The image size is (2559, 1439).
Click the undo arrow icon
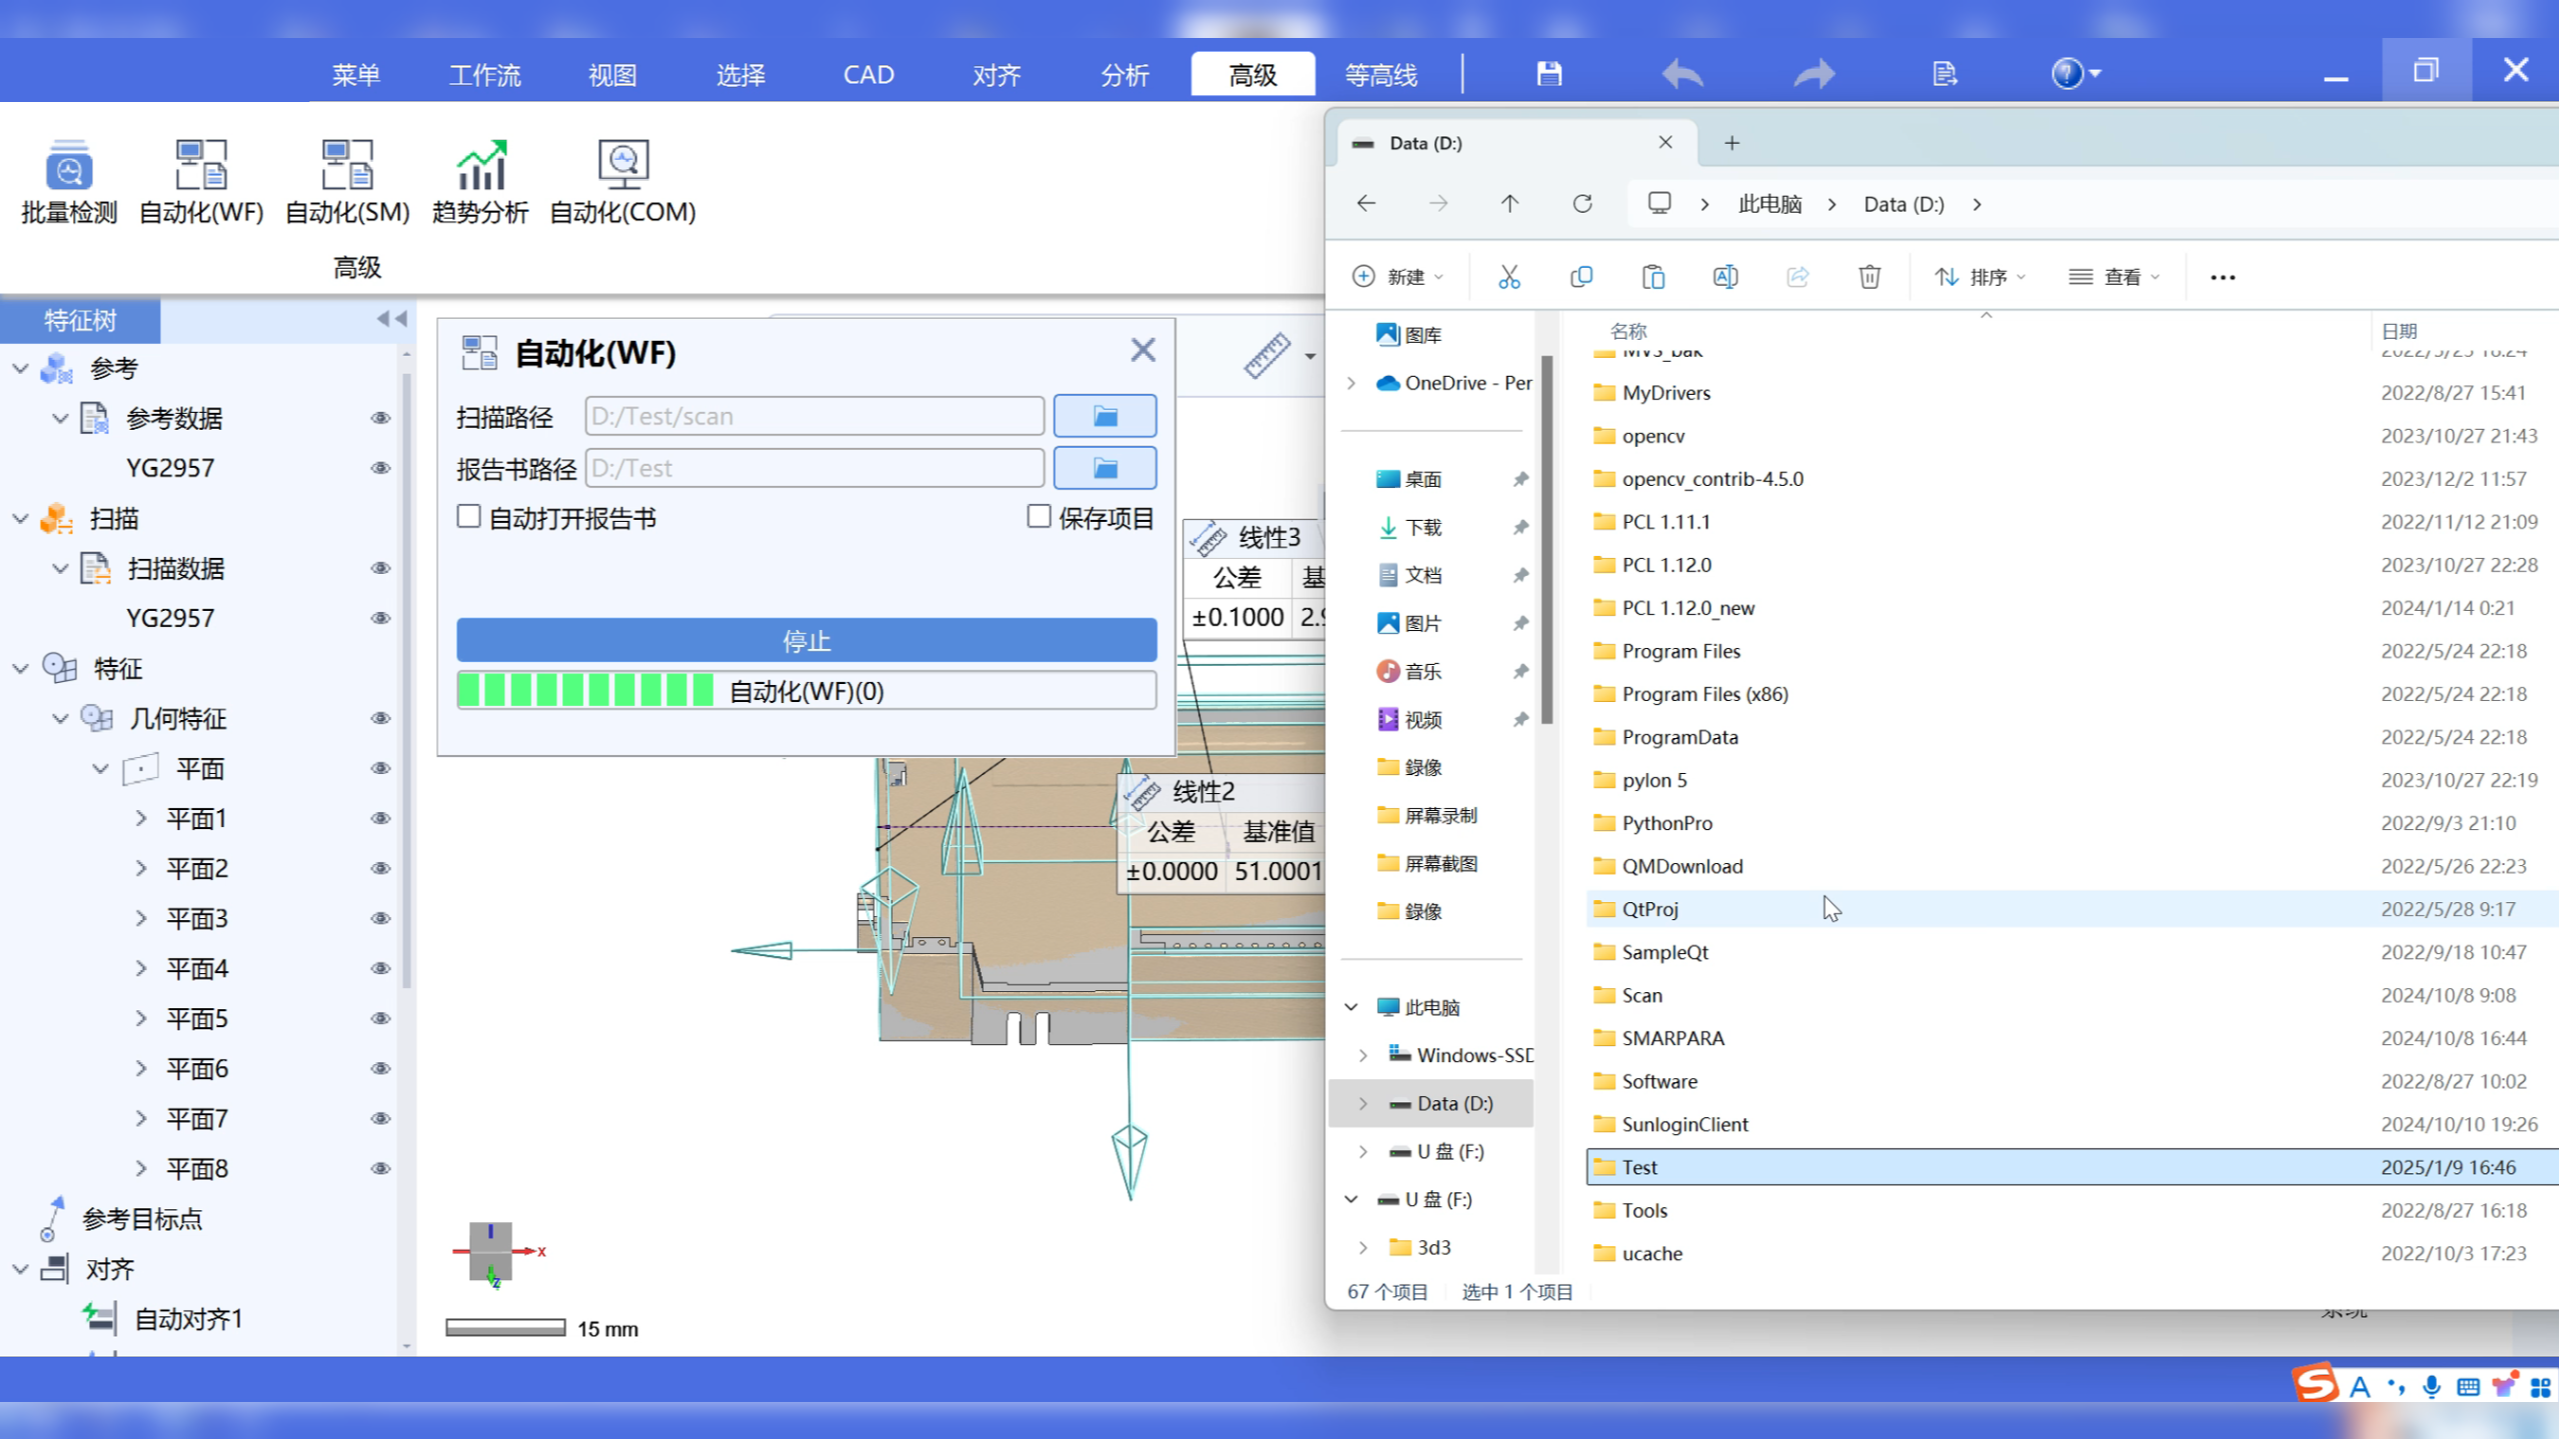pos(1682,73)
